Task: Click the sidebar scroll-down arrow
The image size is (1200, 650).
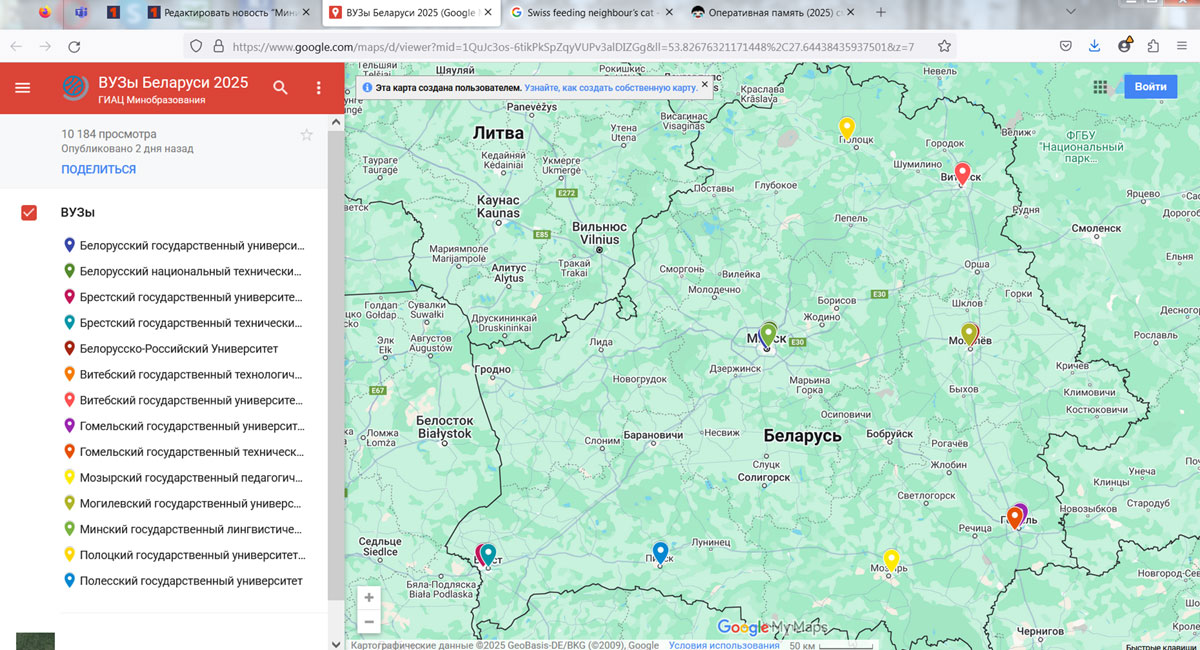Action: (335, 643)
